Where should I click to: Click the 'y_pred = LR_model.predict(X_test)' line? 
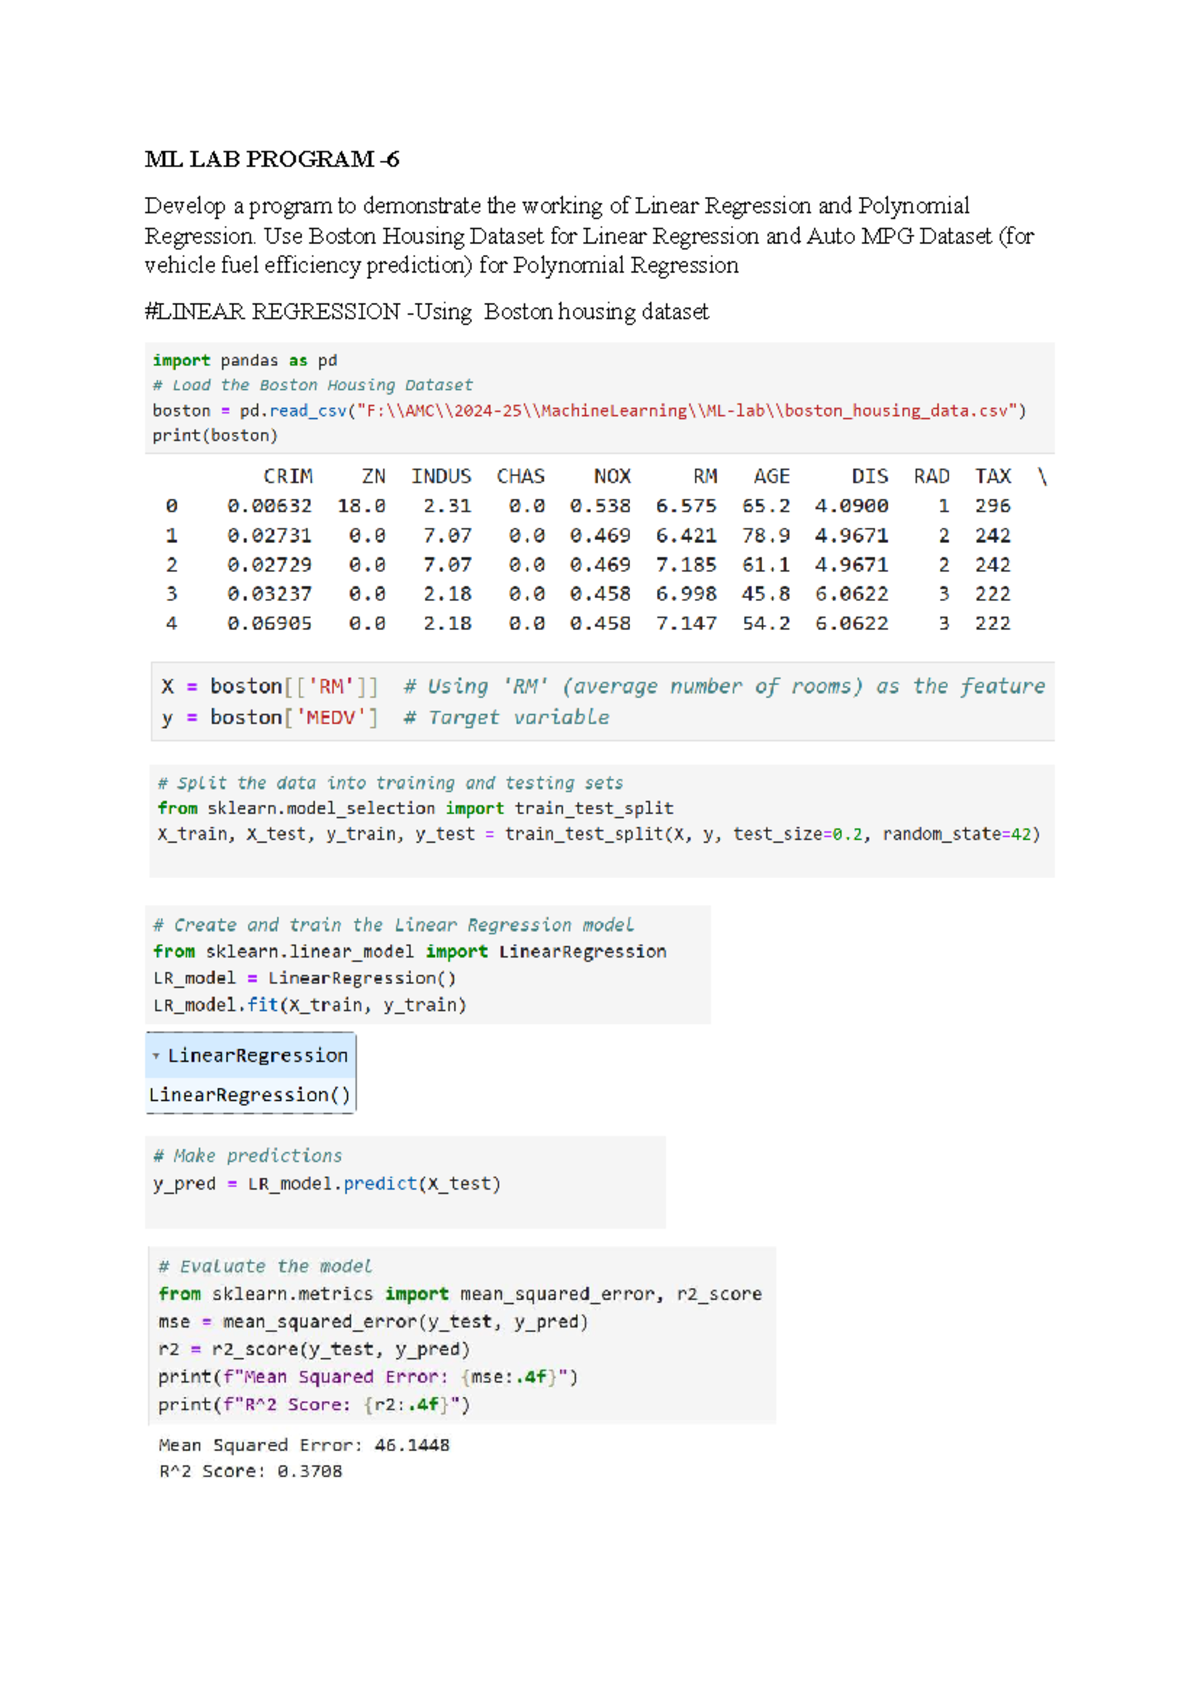click(x=327, y=1184)
